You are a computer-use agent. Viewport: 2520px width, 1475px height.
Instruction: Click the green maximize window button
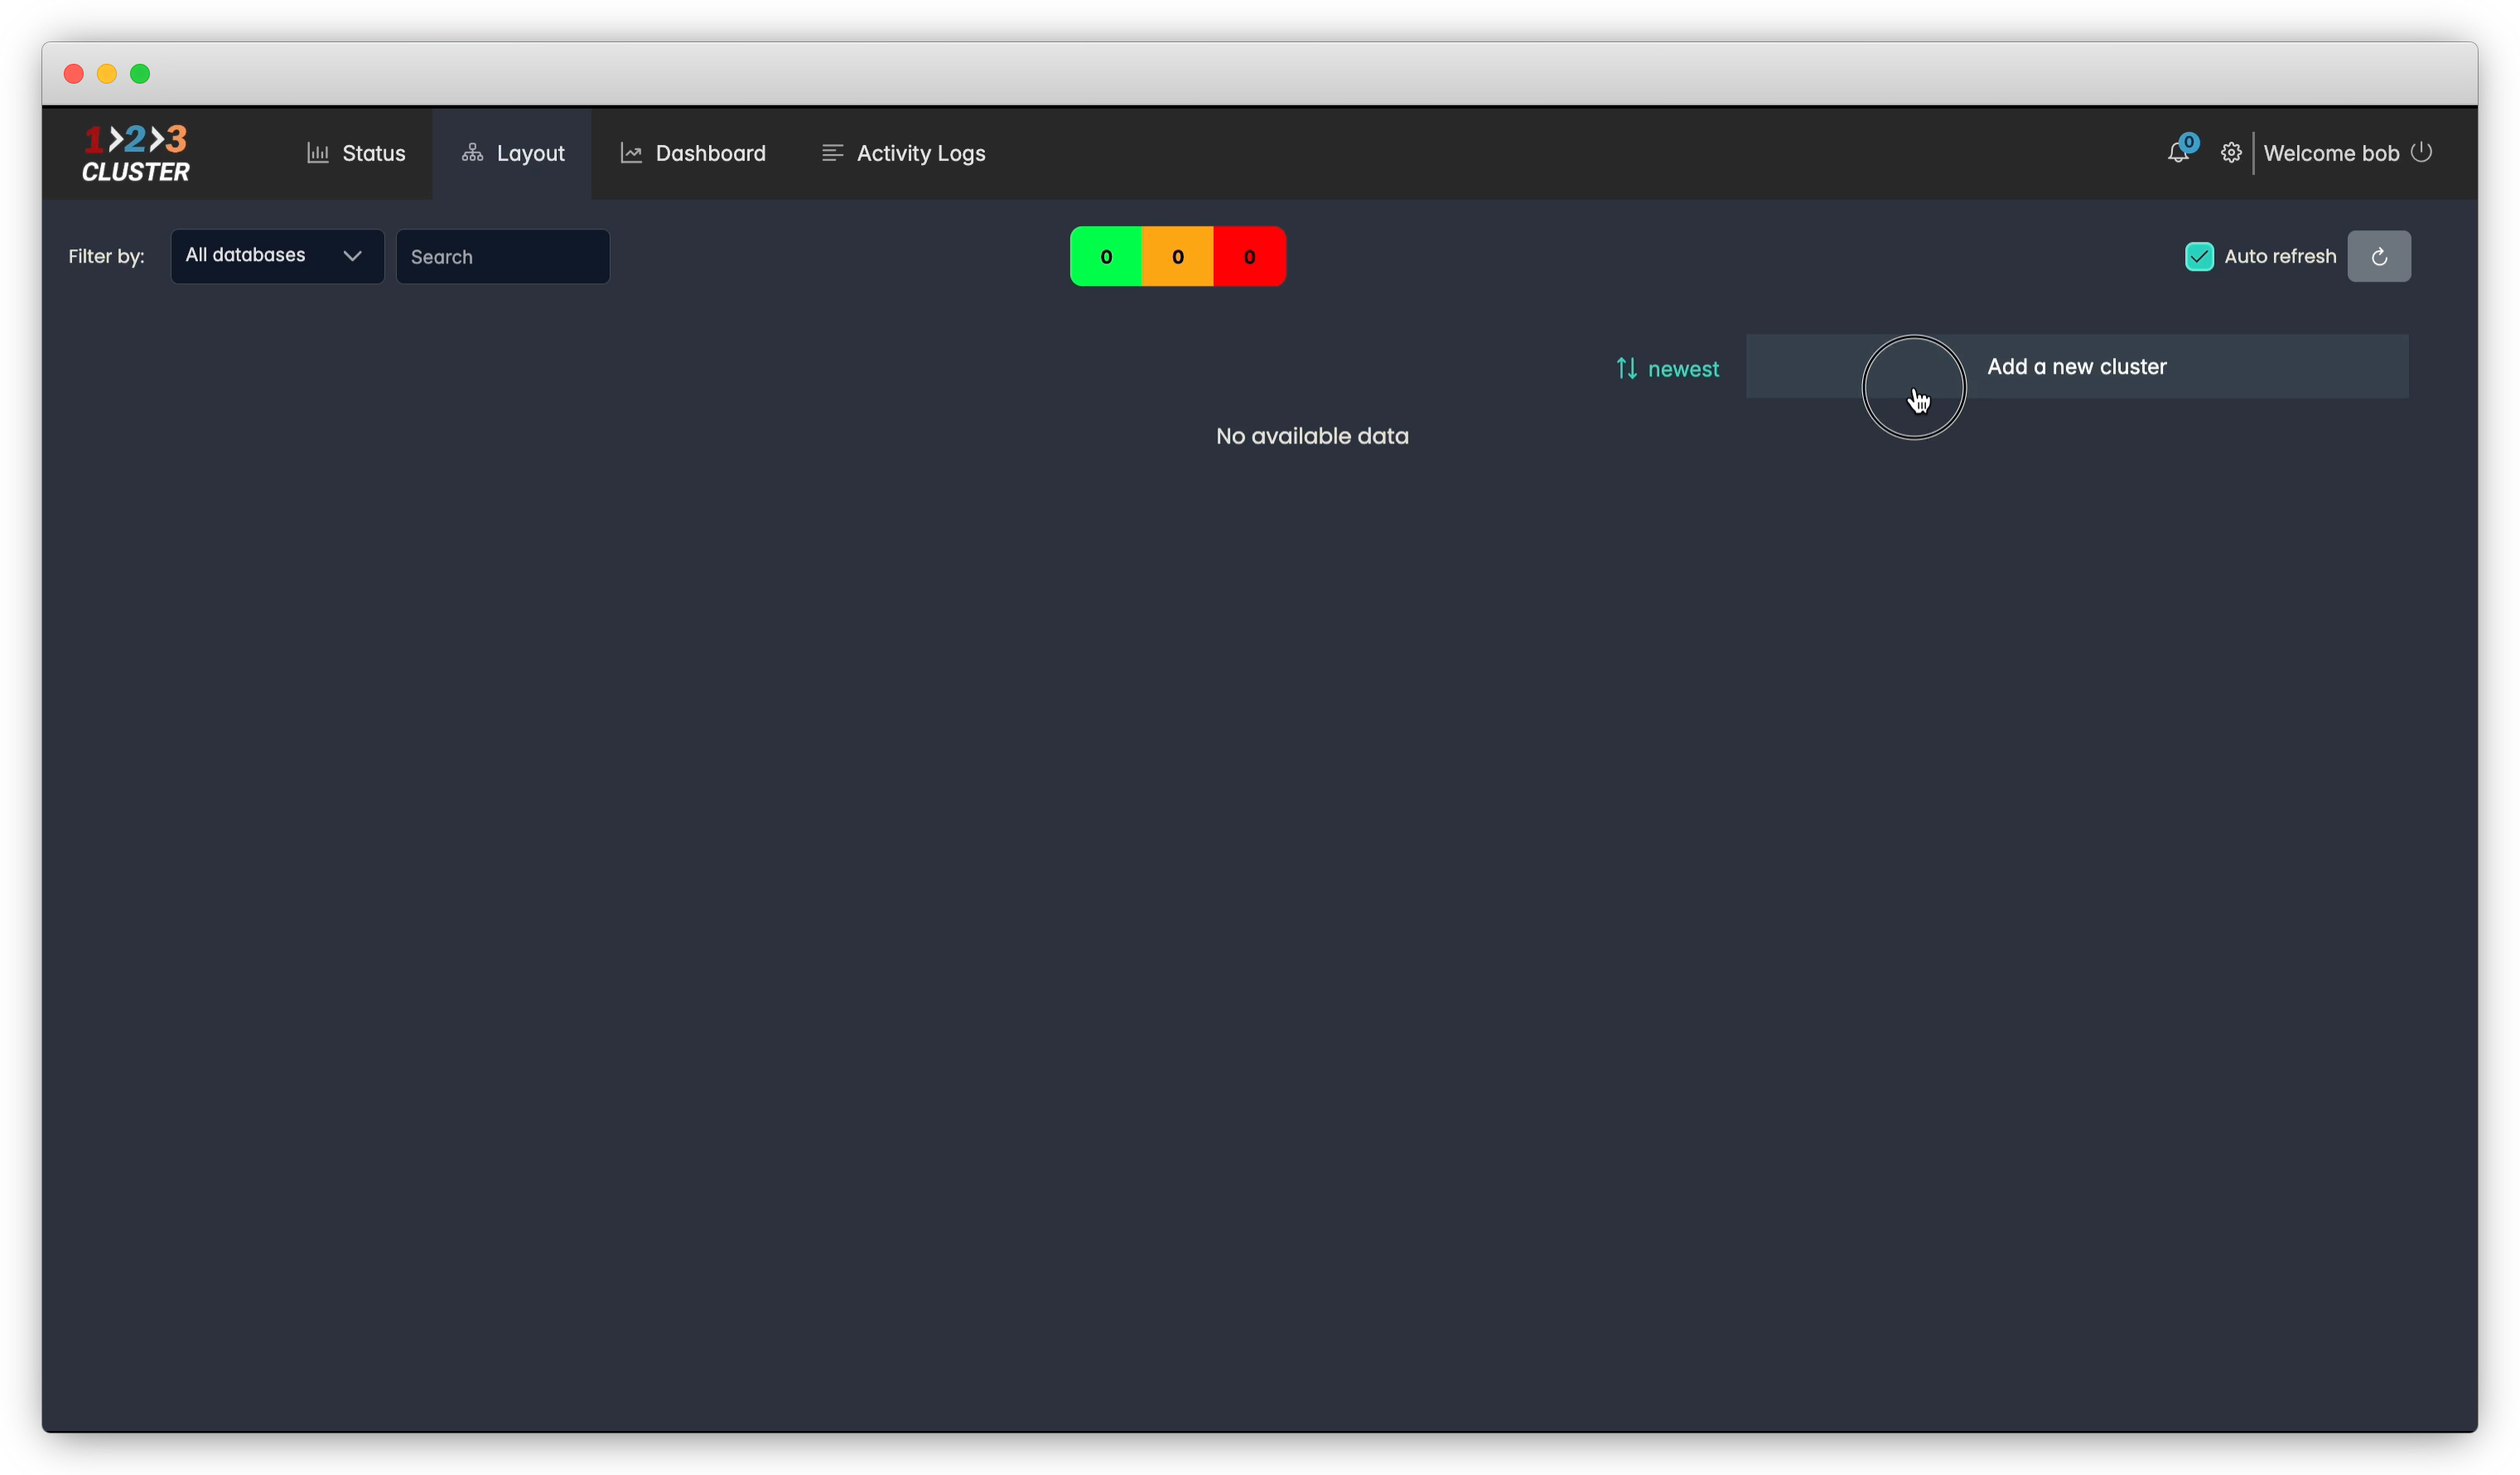click(140, 74)
